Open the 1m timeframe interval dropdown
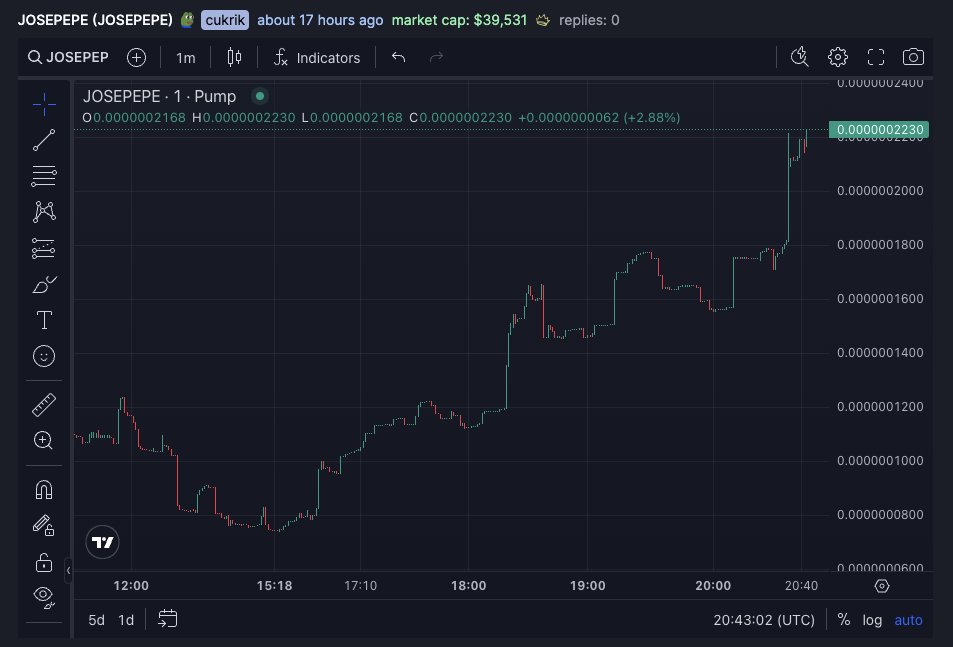 click(x=185, y=57)
